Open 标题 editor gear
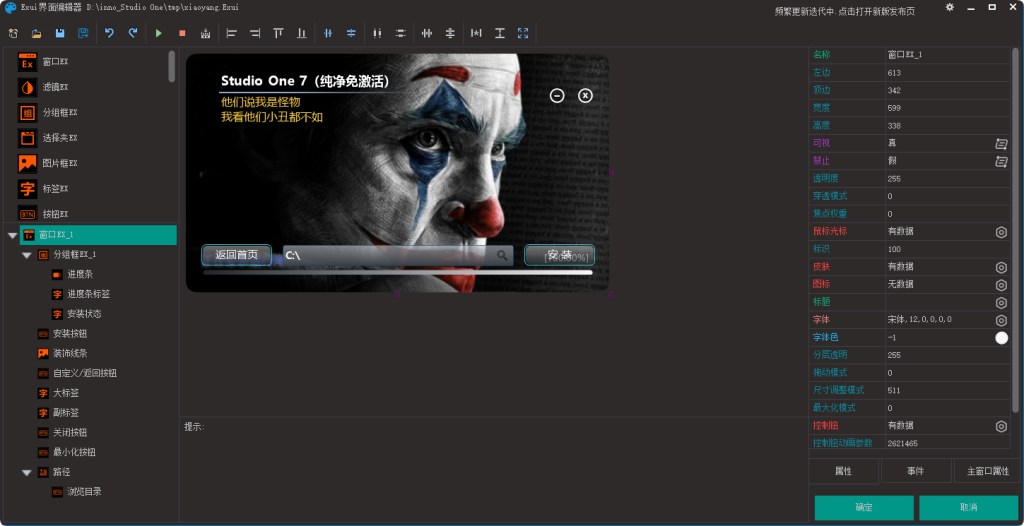The width and height of the screenshot is (1024, 526). coord(1000,302)
